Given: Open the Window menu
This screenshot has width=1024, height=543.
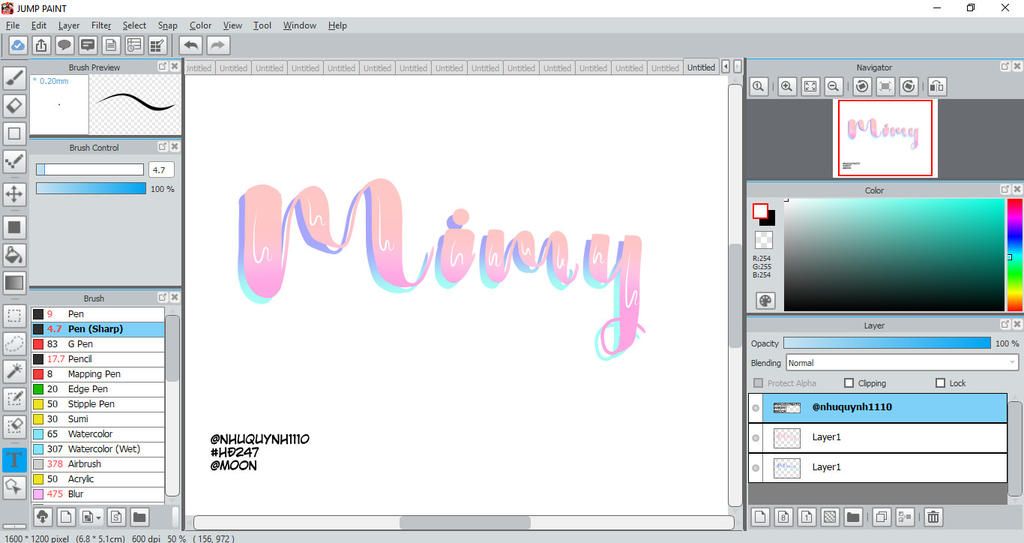Looking at the screenshot, I should click(x=300, y=25).
